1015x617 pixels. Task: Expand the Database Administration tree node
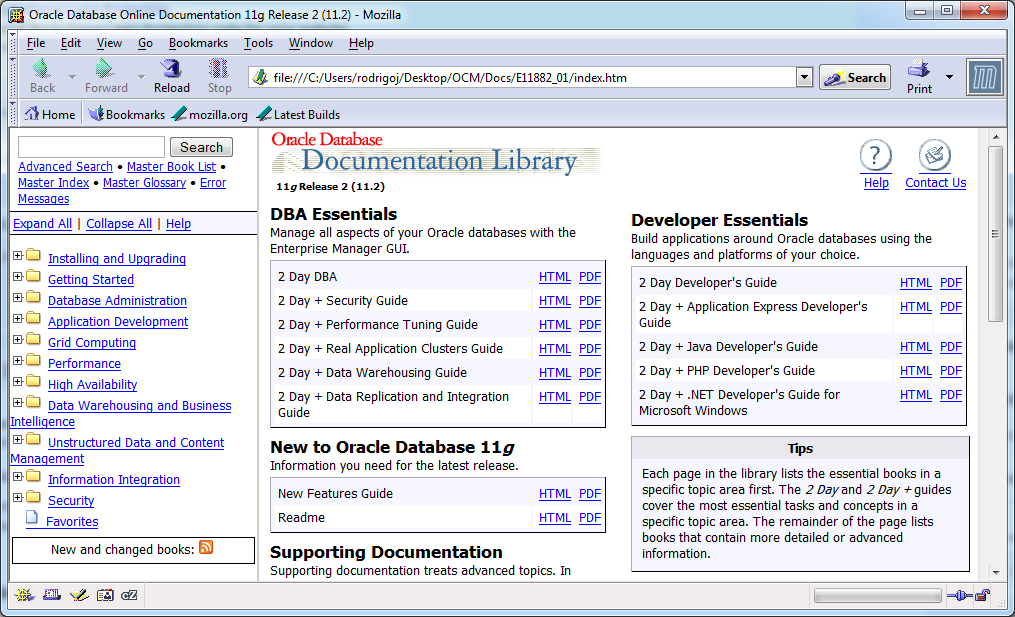click(18, 297)
